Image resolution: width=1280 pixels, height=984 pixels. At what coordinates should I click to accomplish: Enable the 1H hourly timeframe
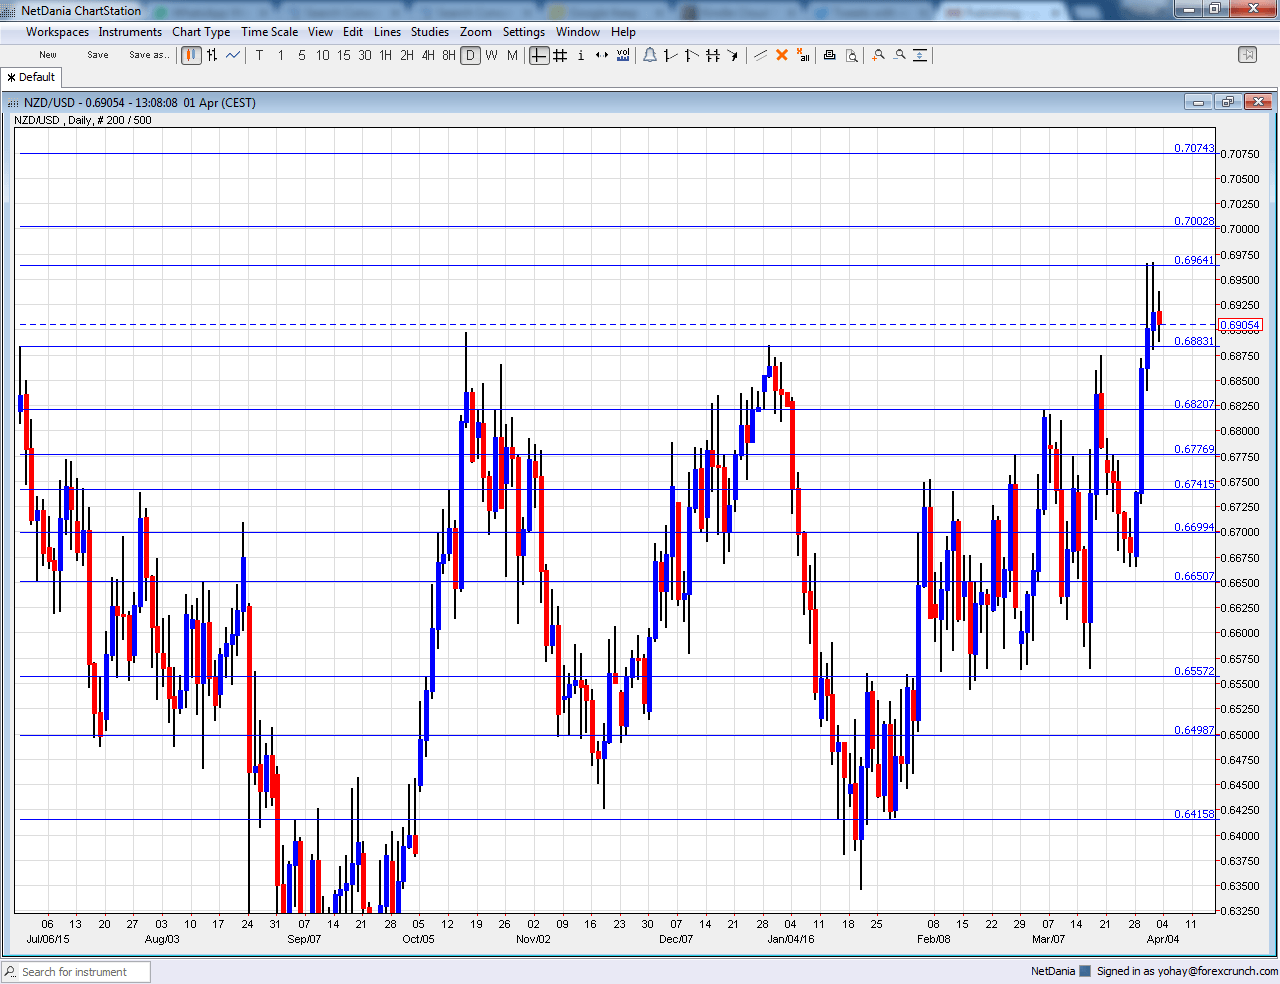pyautogui.click(x=385, y=55)
